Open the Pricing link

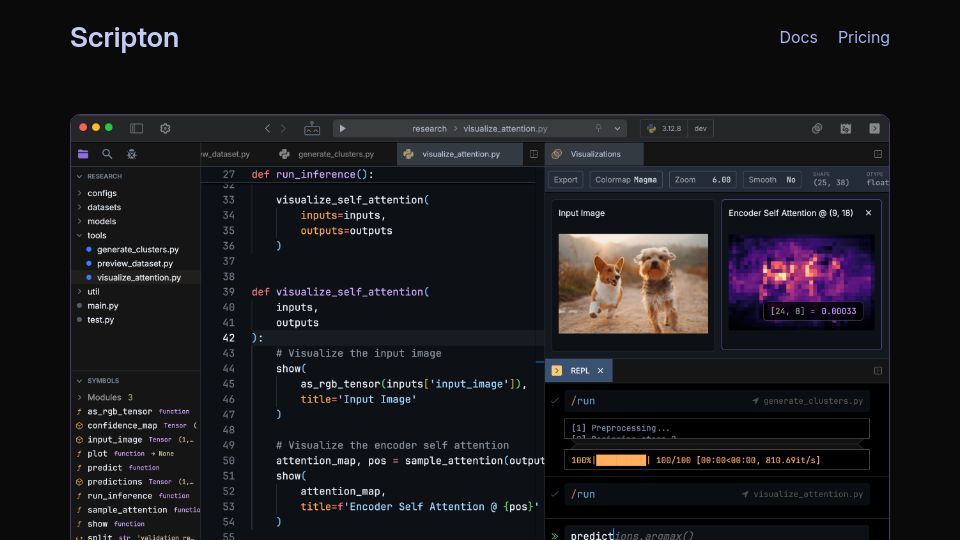point(863,37)
